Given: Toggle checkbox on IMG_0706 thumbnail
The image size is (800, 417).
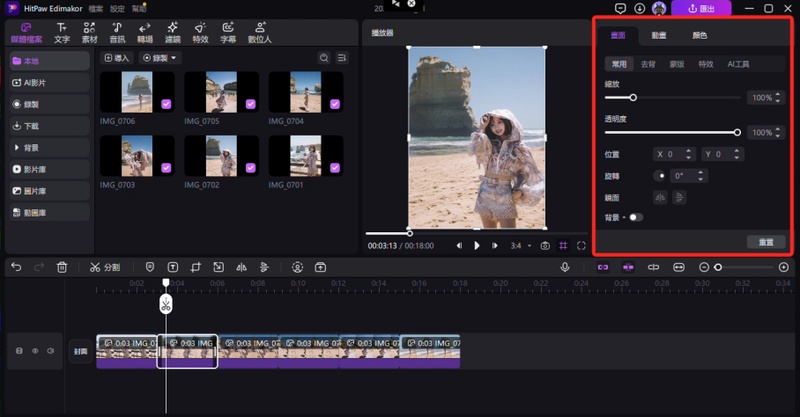Looking at the screenshot, I should (x=166, y=104).
